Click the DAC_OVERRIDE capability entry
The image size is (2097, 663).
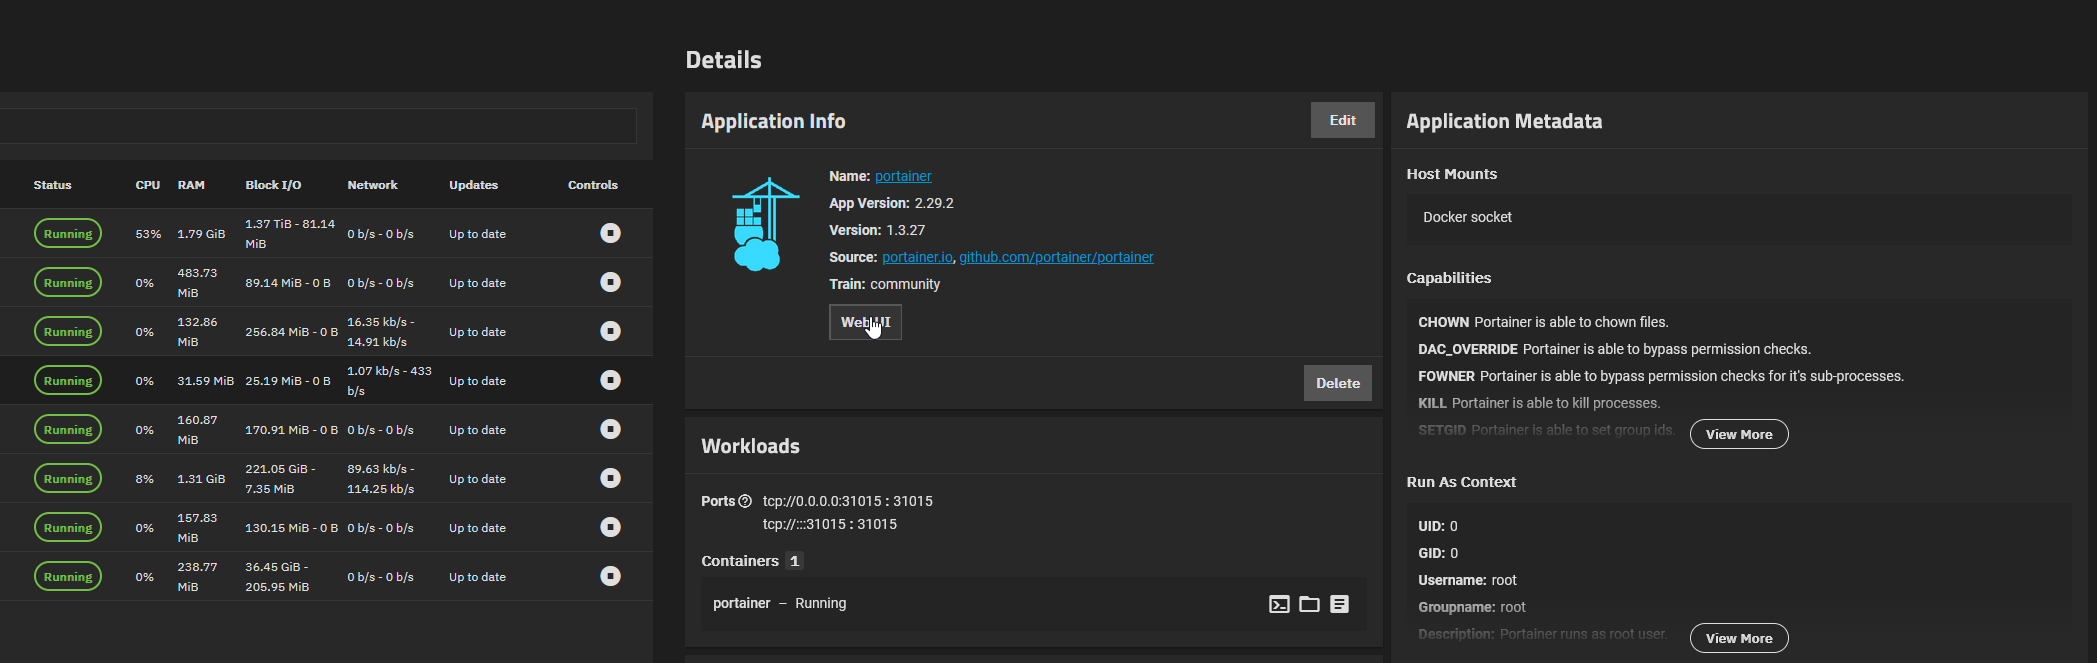pyautogui.click(x=1614, y=349)
